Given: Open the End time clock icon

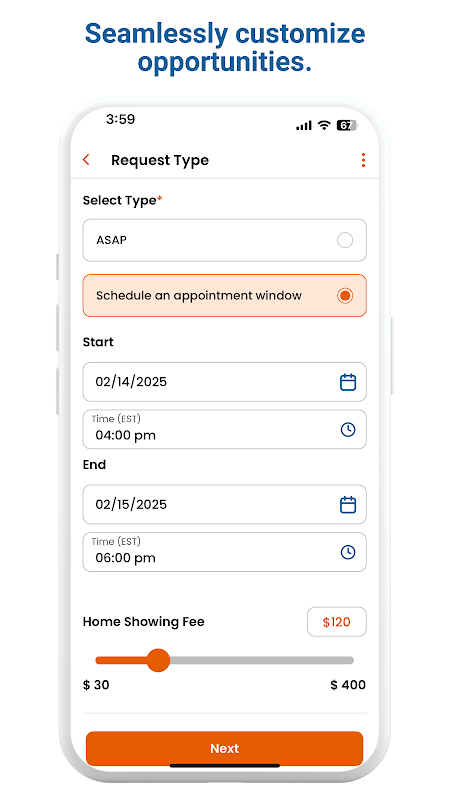Looking at the screenshot, I should [347, 552].
